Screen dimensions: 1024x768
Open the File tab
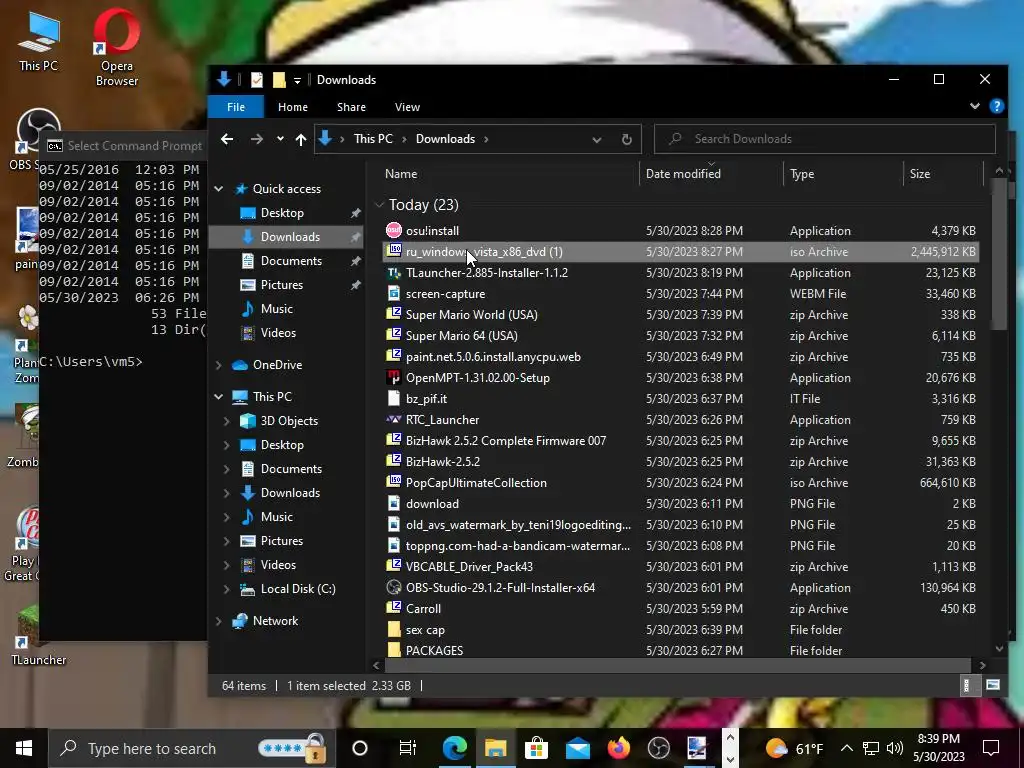[x=236, y=107]
